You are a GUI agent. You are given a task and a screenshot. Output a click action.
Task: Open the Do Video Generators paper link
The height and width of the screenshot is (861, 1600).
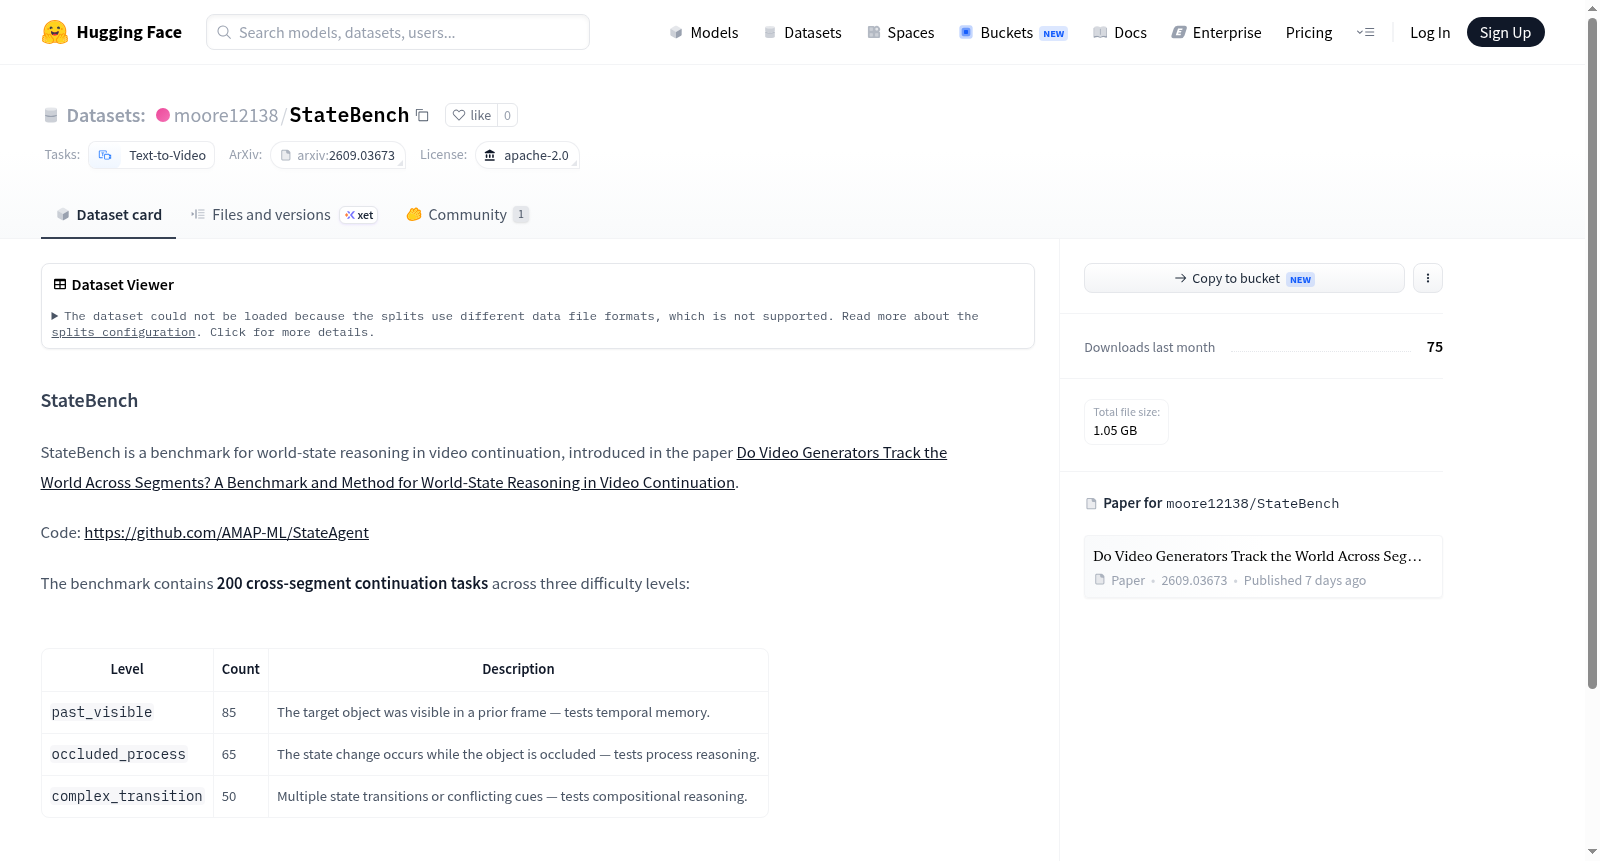point(494,468)
